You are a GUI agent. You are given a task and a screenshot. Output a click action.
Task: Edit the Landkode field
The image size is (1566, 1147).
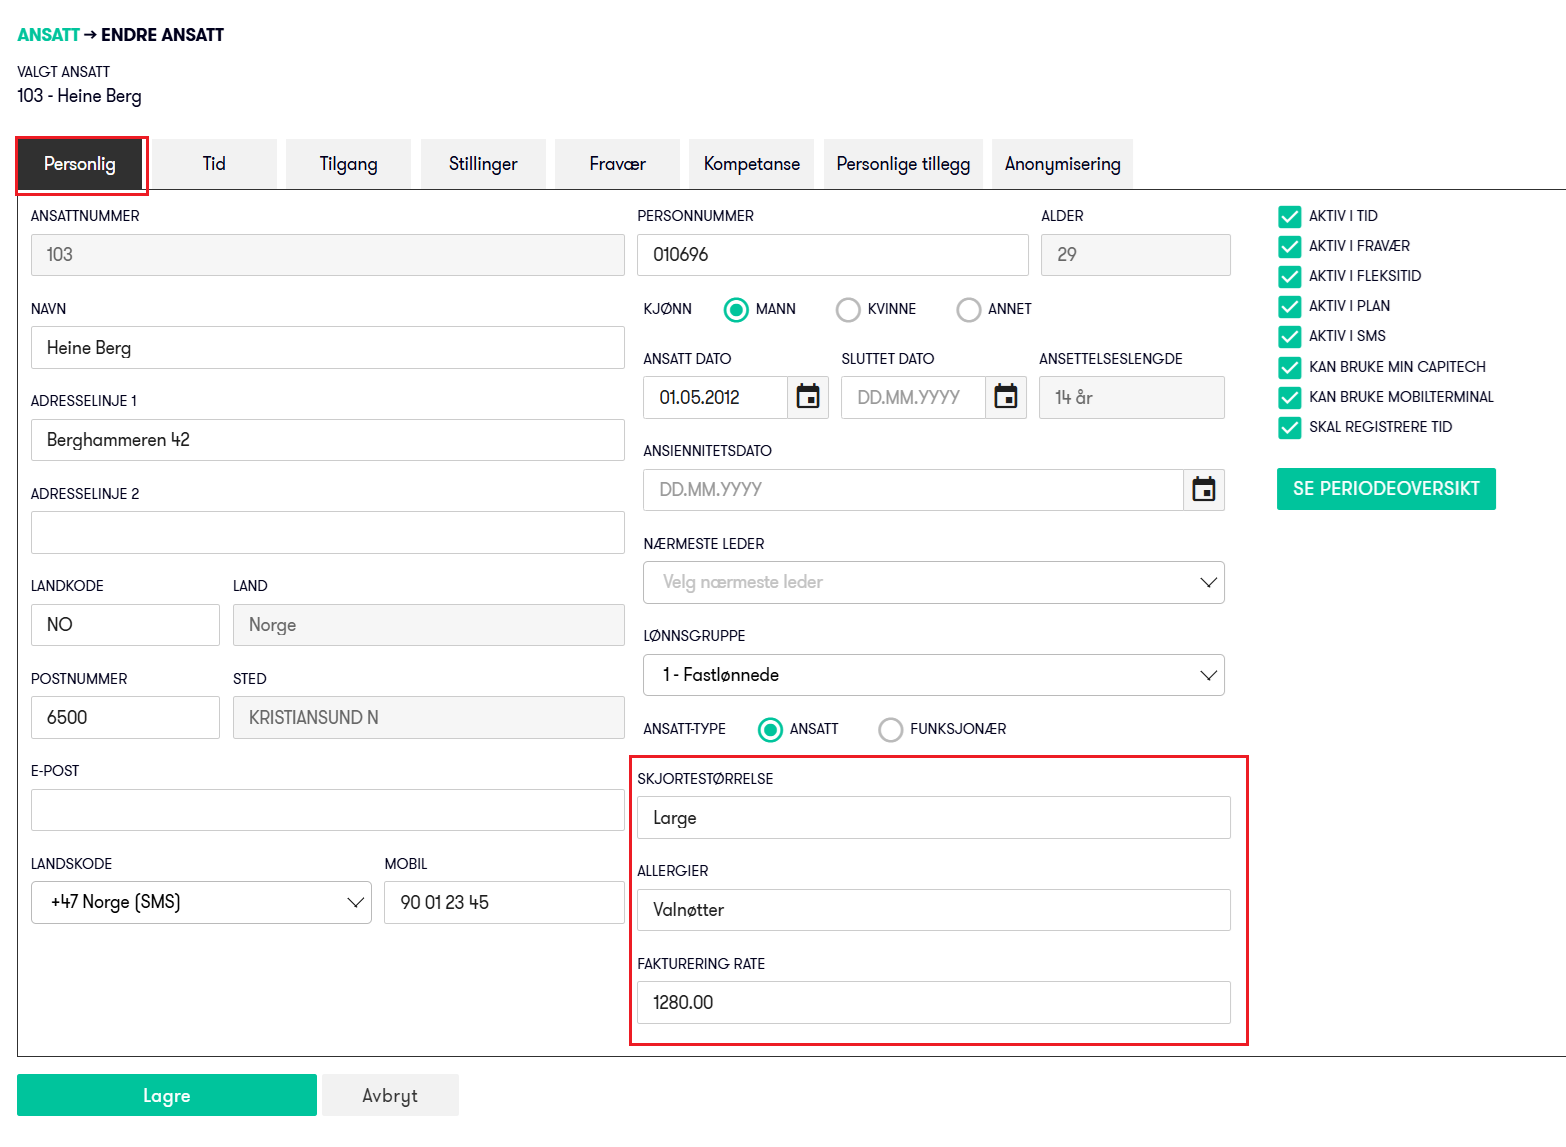[125, 625]
